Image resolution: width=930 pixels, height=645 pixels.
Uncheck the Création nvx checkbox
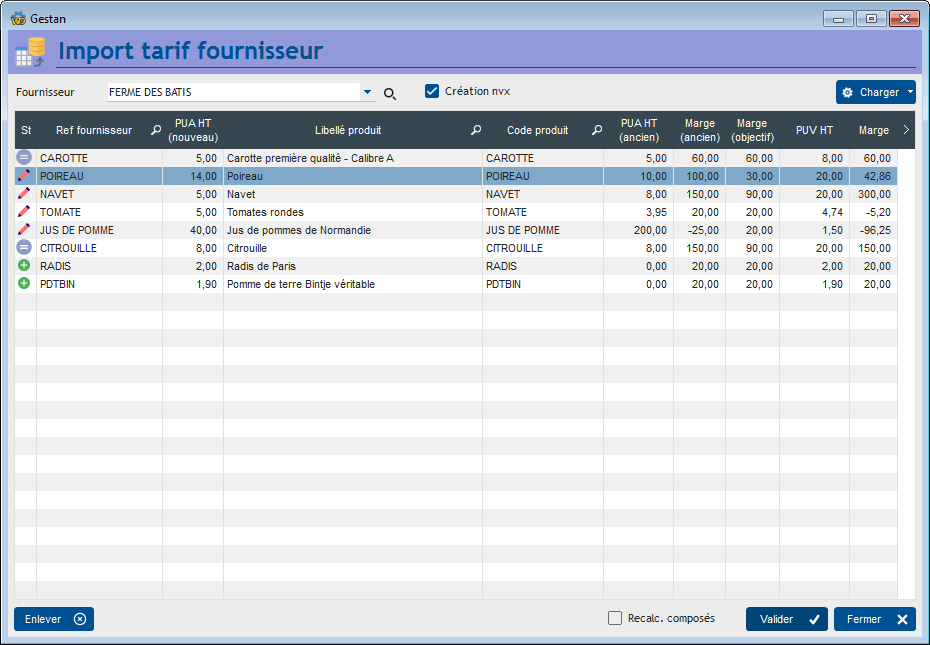coord(432,91)
